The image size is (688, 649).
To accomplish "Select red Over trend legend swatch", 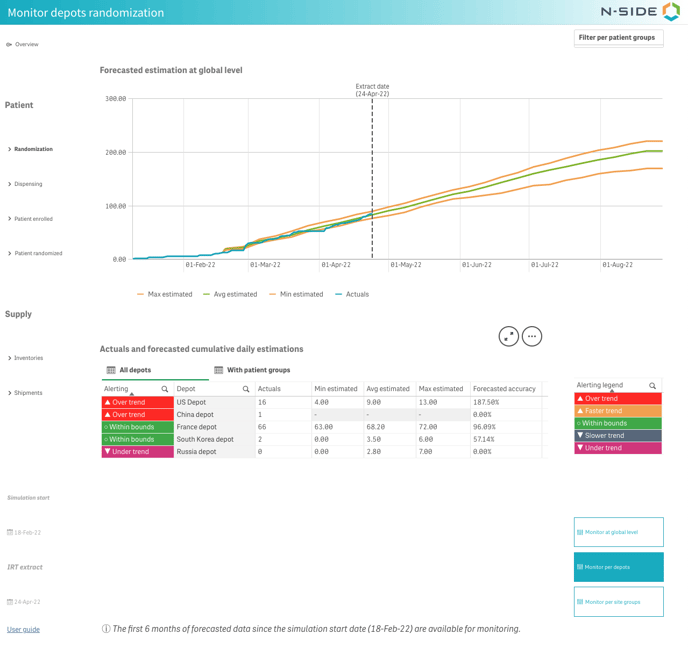I will tap(618, 399).
